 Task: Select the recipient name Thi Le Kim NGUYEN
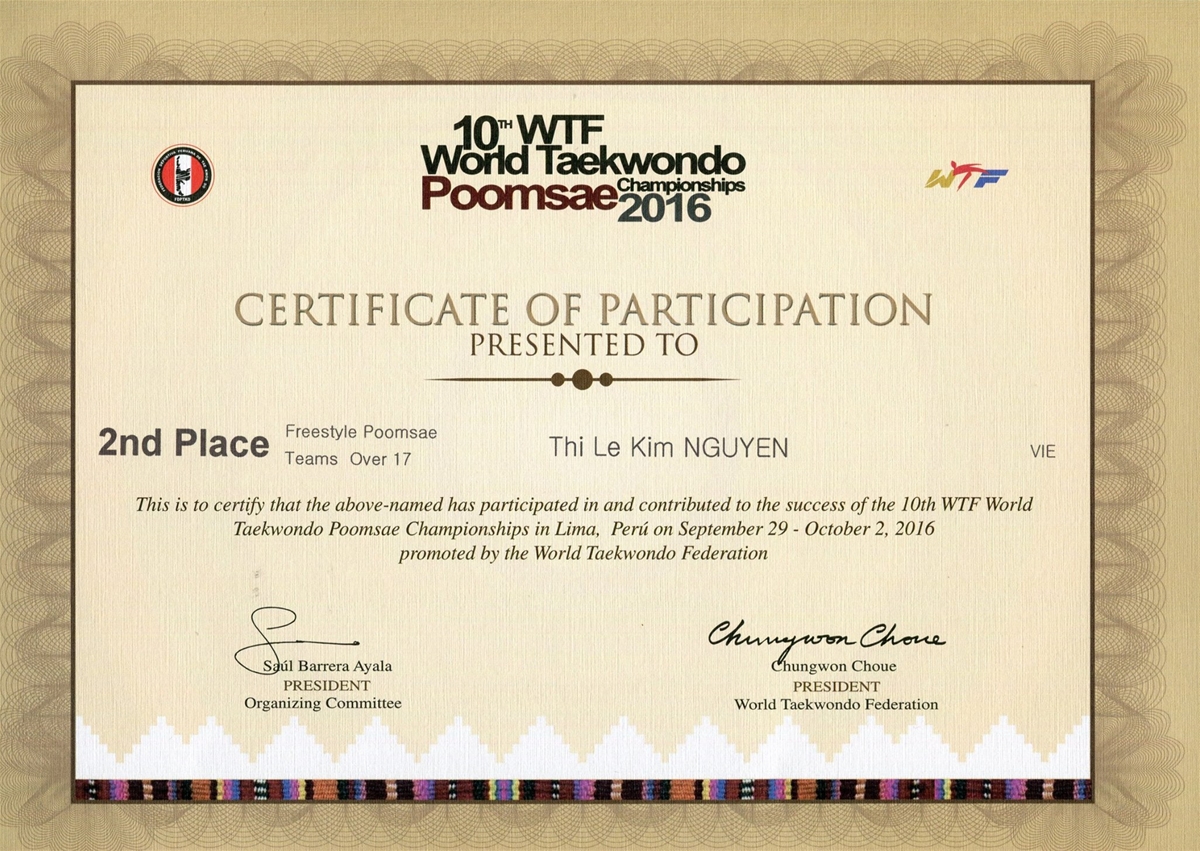point(668,449)
